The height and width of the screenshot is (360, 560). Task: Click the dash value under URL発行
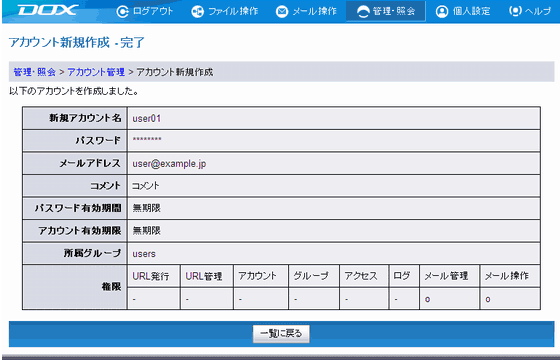click(x=134, y=299)
